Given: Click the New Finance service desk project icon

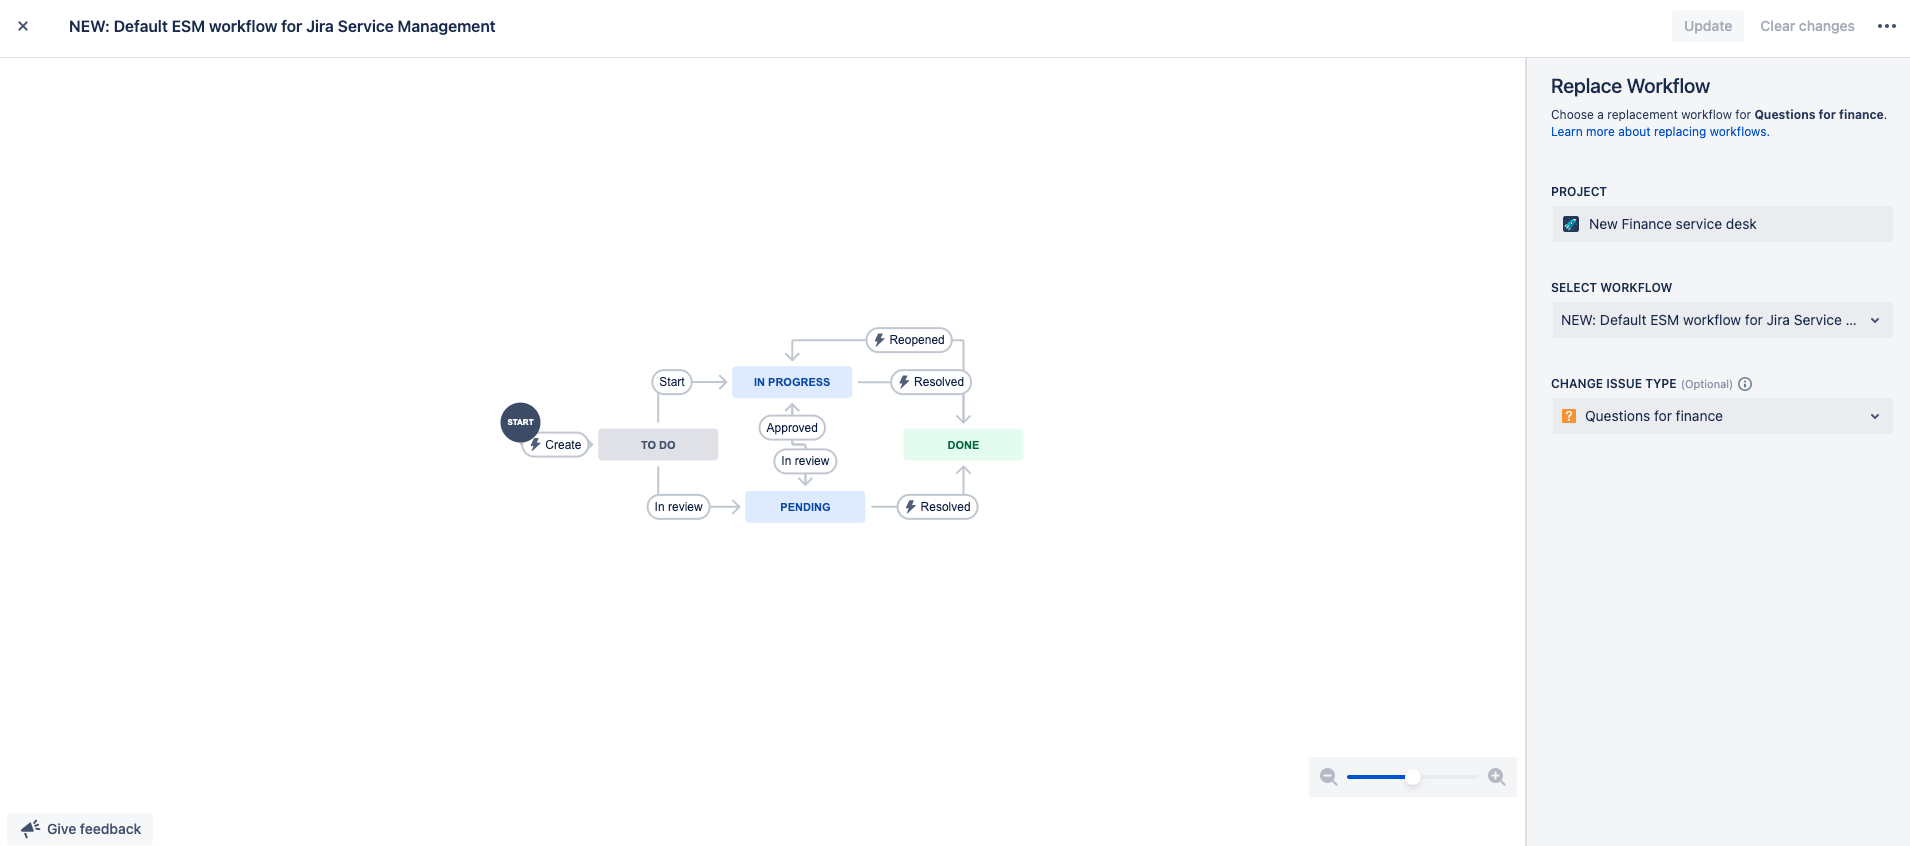Looking at the screenshot, I should pos(1571,224).
